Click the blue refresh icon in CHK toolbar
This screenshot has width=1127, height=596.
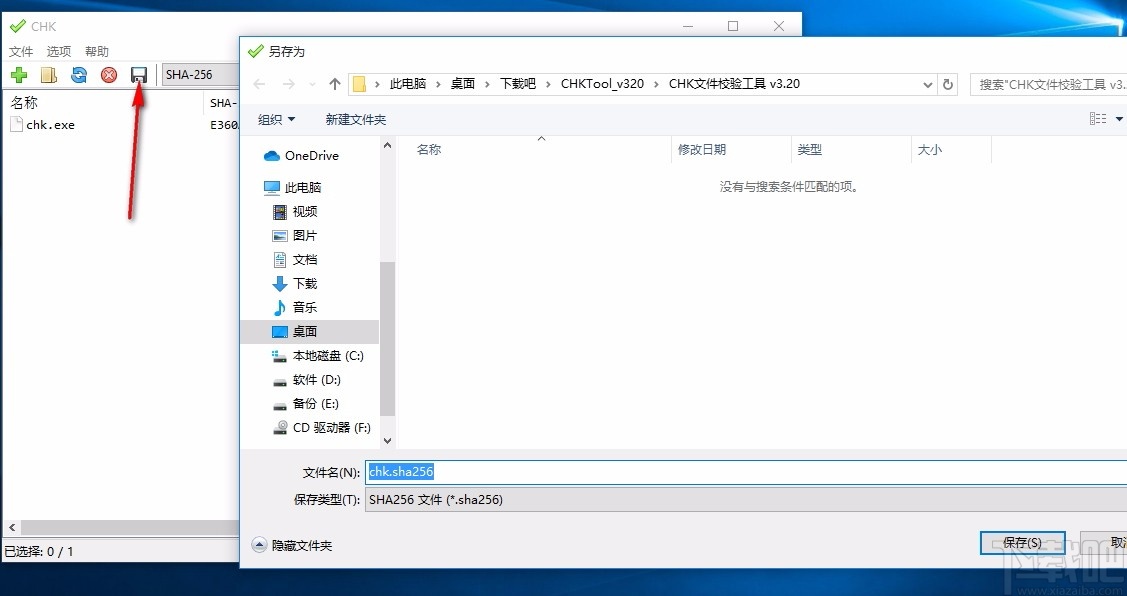[78, 74]
